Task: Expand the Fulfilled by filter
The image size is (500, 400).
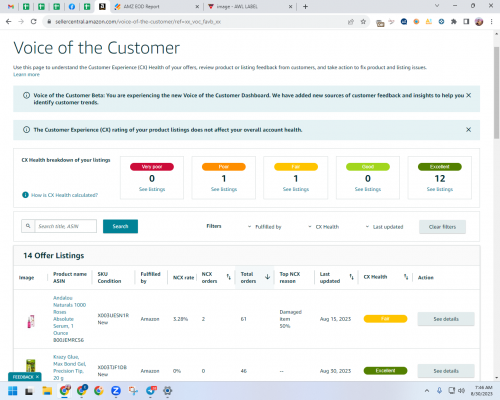Action: [265, 227]
